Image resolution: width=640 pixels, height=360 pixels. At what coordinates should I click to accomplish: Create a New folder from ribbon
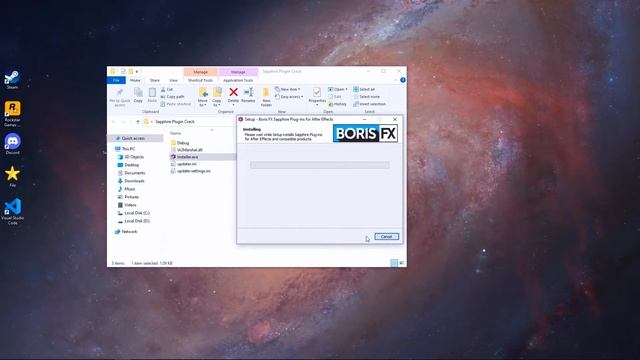pyautogui.click(x=266, y=97)
